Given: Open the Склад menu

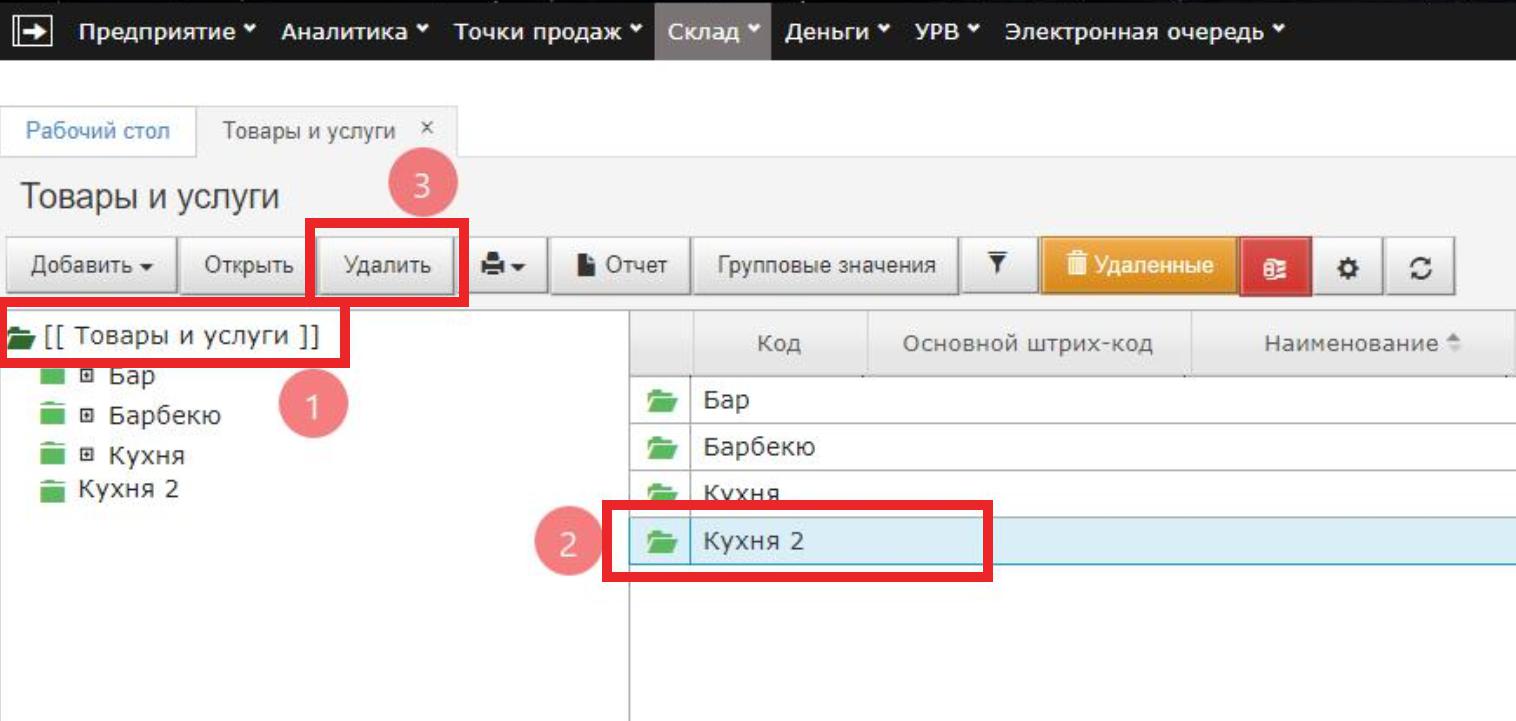Looking at the screenshot, I should pyautogui.click(x=712, y=31).
